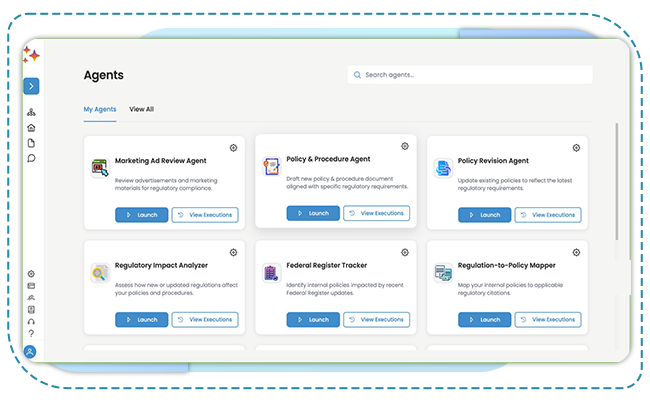Click the Policy Revision Agent icon
Viewport: 650px width, 400px height.
point(443,167)
